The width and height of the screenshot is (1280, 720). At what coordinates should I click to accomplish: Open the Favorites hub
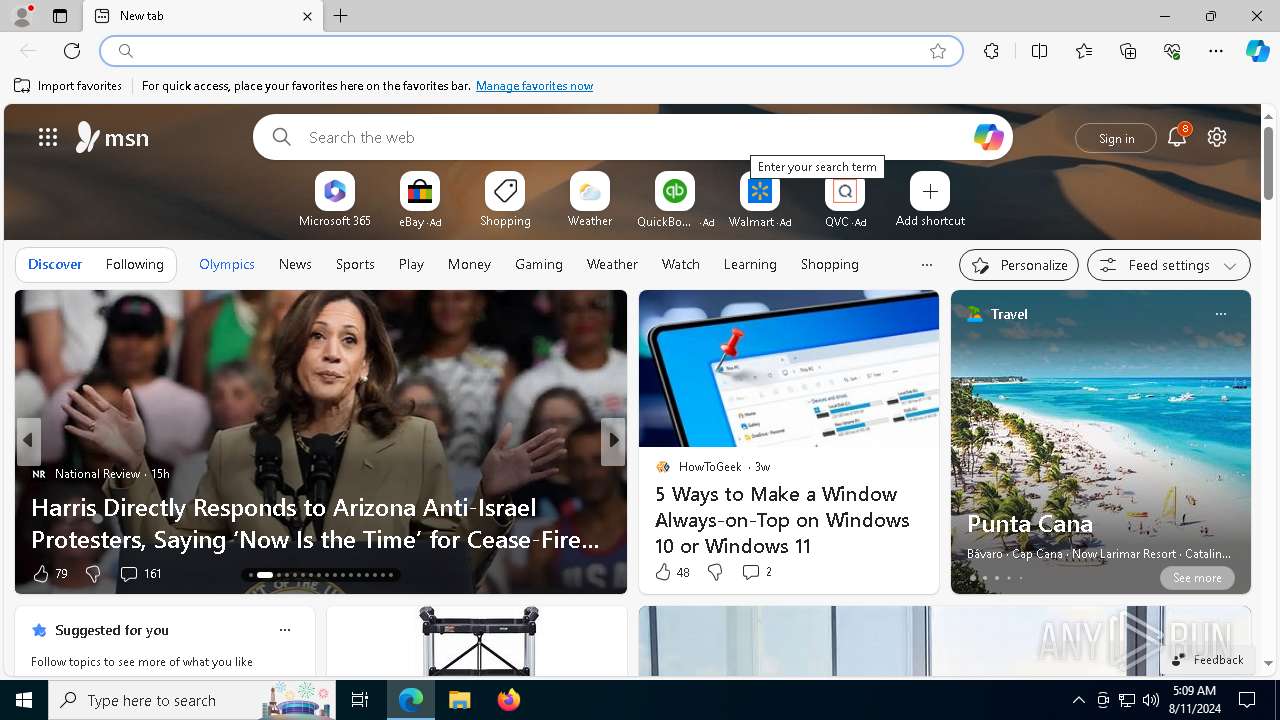point(1084,51)
